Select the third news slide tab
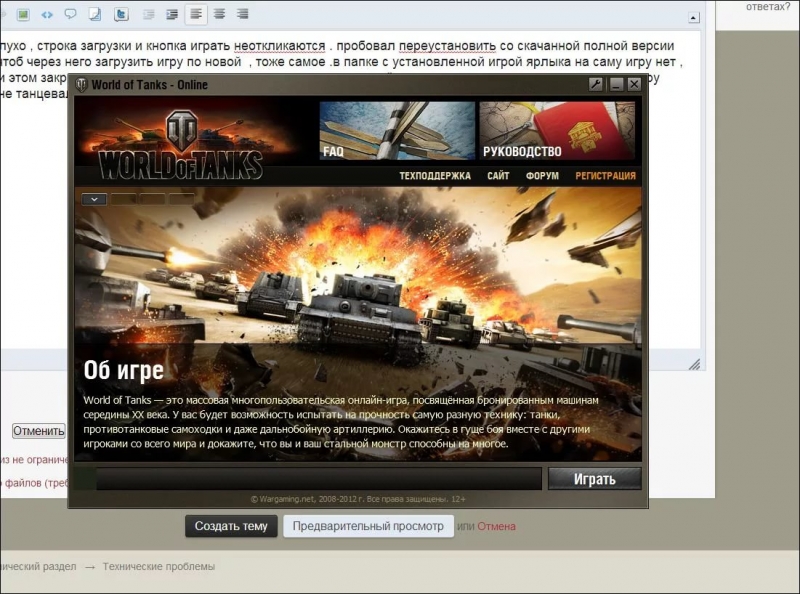This screenshot has width=800, height=594. click(153, 199)
